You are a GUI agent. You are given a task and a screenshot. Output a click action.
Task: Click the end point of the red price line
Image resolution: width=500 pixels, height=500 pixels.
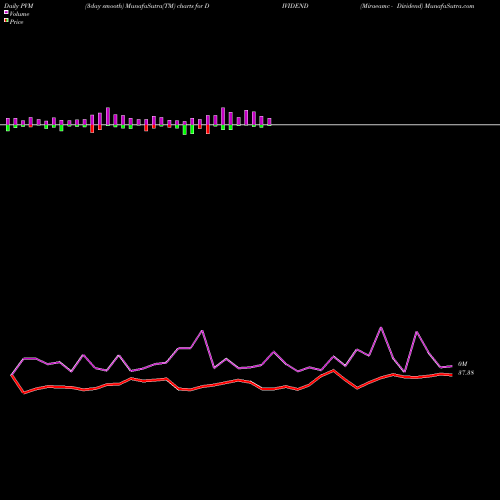click(x=451, y=375)
